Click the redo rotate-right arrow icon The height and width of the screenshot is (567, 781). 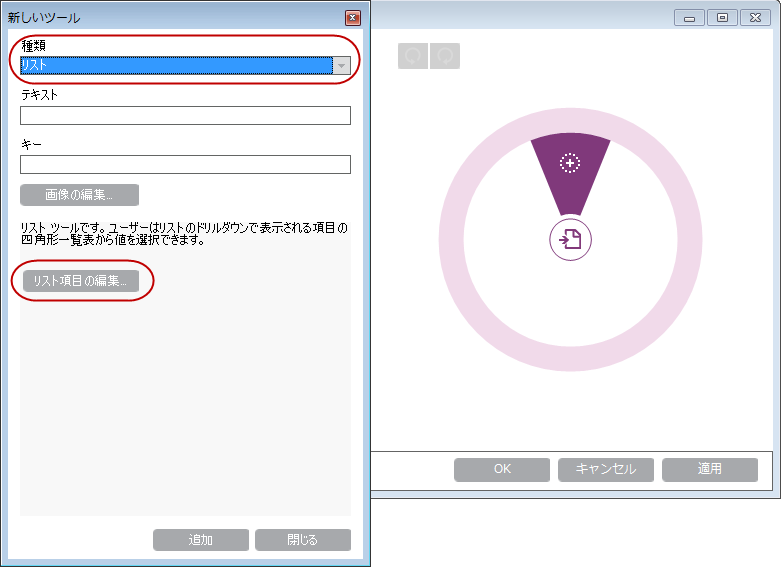(445, 56)
